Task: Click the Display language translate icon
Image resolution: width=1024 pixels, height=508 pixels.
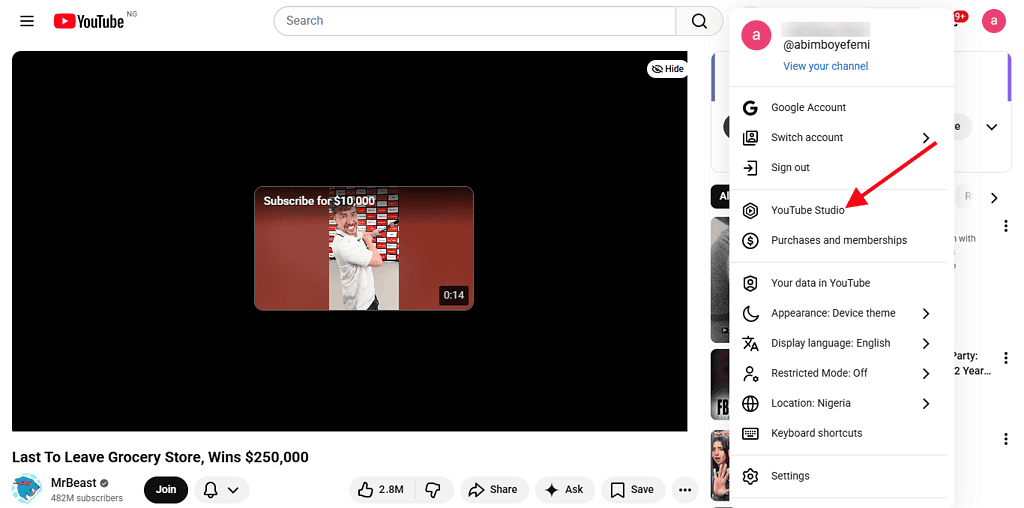Action: tap(750, 343)
